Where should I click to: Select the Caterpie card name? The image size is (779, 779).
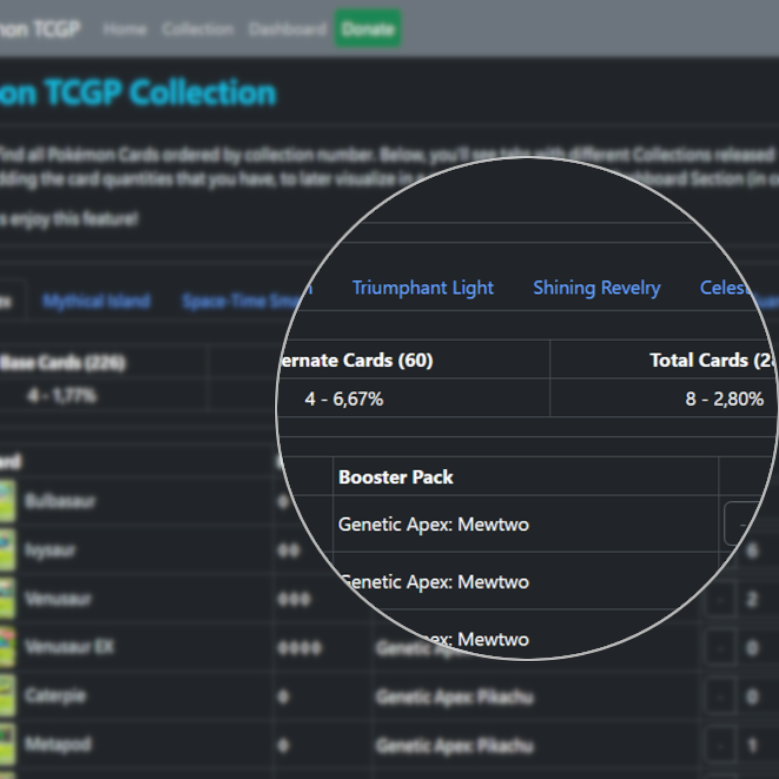55,696
